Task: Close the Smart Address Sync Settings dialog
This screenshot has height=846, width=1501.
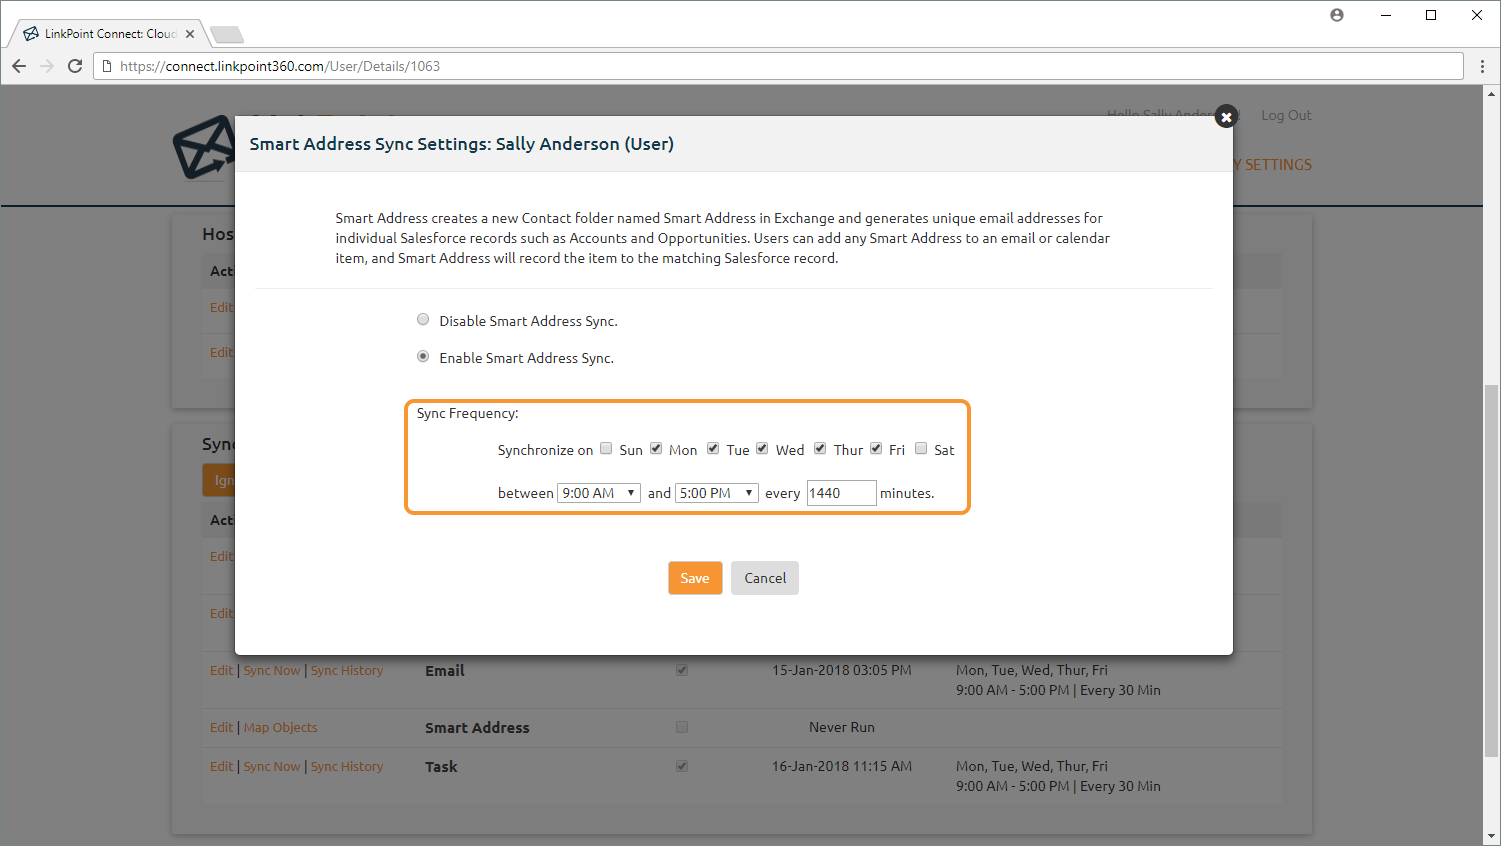Action: (x=1226, y=117)
